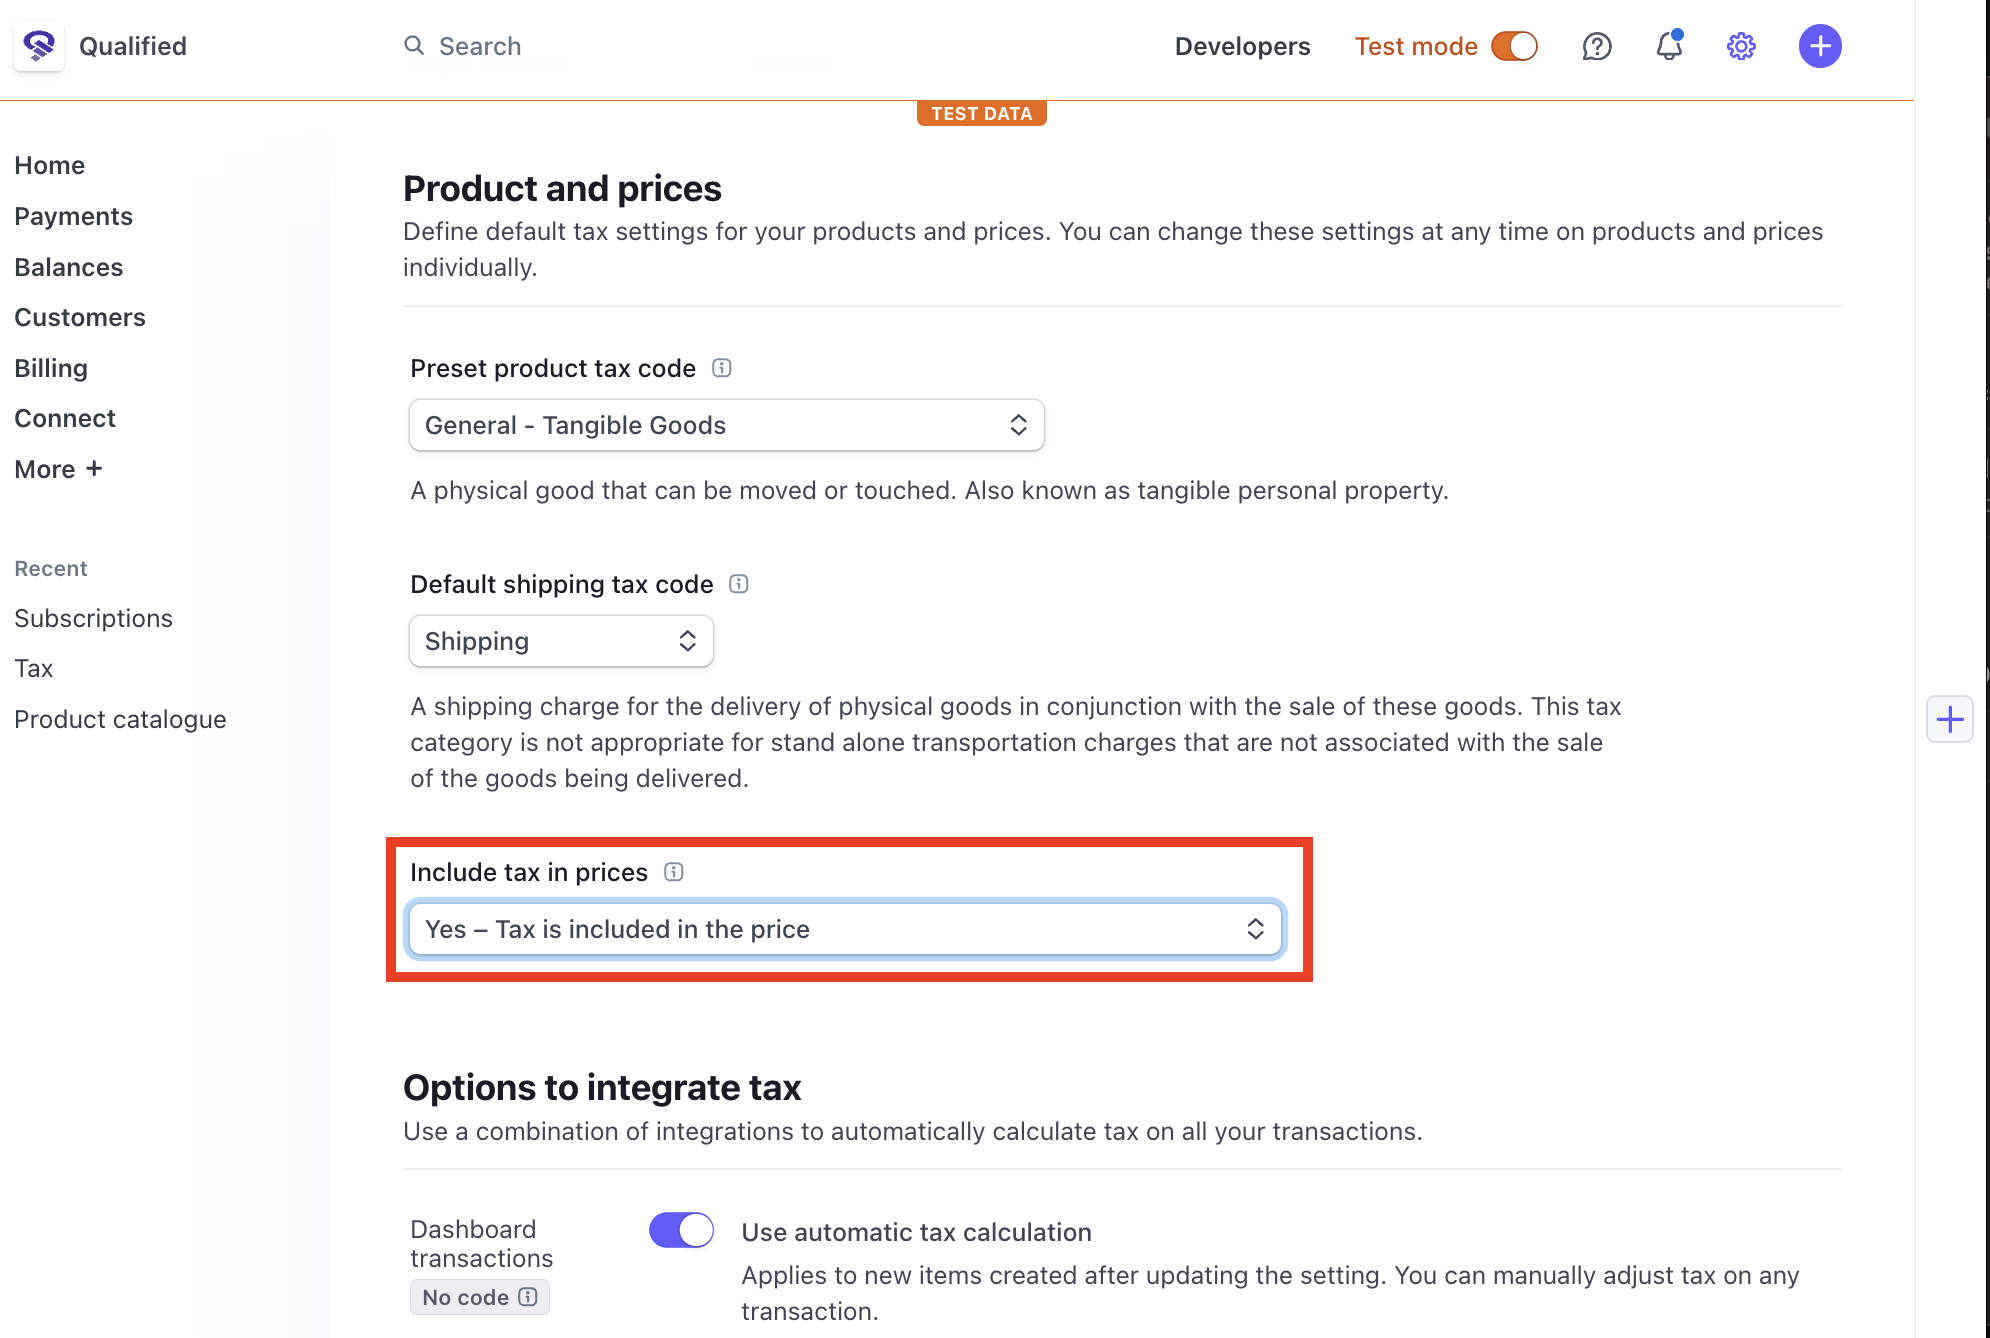Open the General - Tangible Goods dropdown
This screenshot has width=1990, height=1338.
click(727, 425)
